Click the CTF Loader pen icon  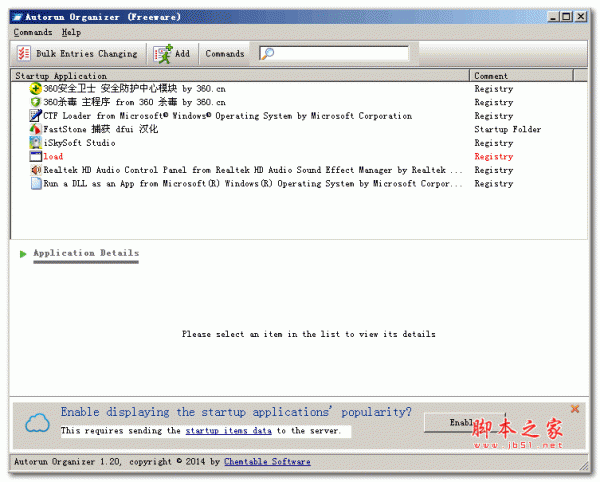pyautogui.click(x=35, y=116)
